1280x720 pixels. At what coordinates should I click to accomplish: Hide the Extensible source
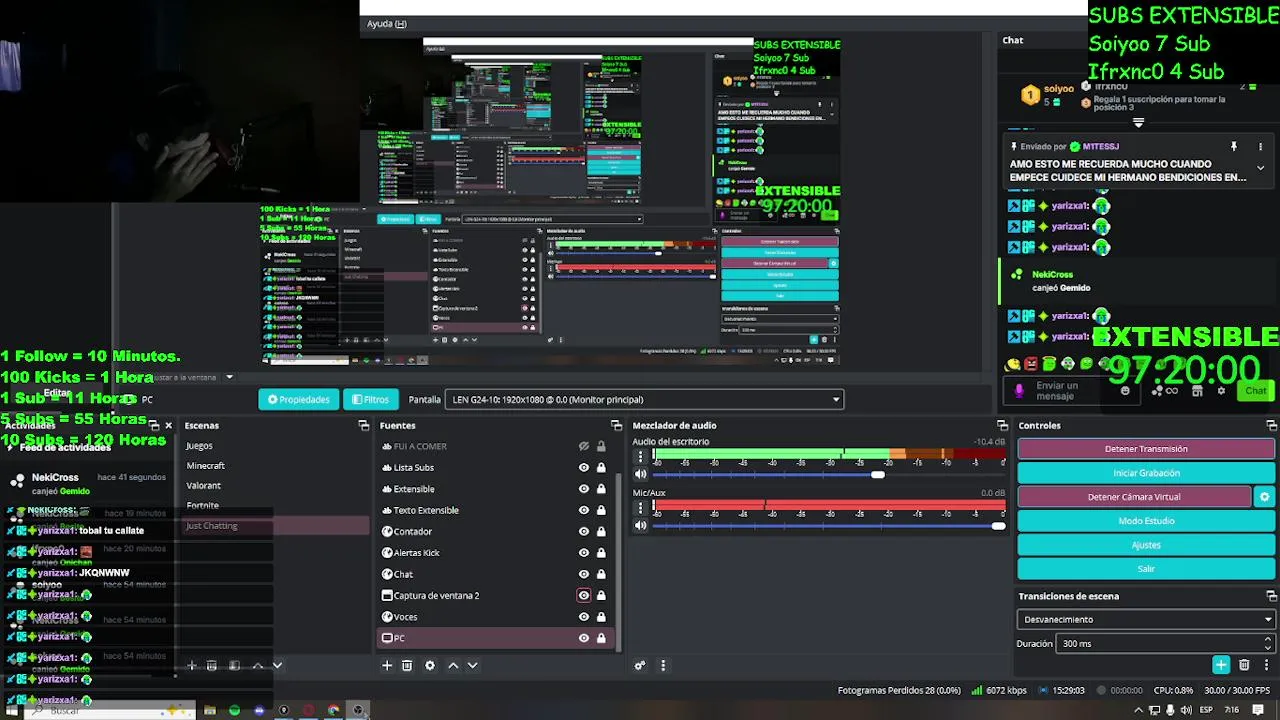tap(584, 489)
